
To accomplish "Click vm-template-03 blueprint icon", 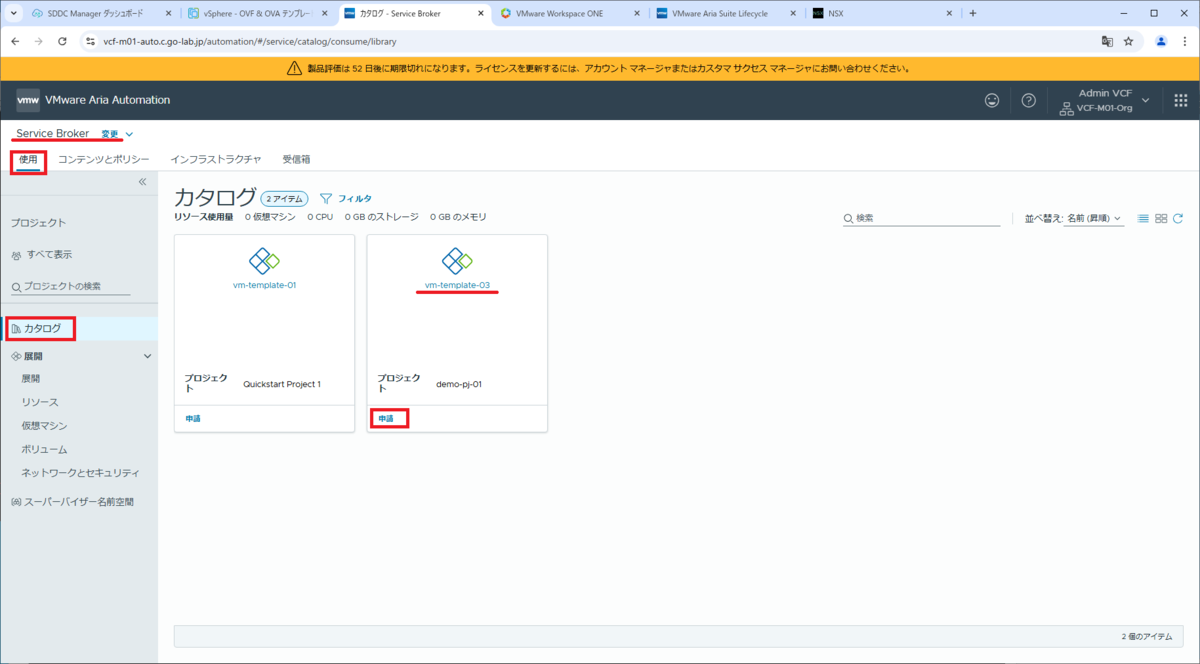I will 457,261.
